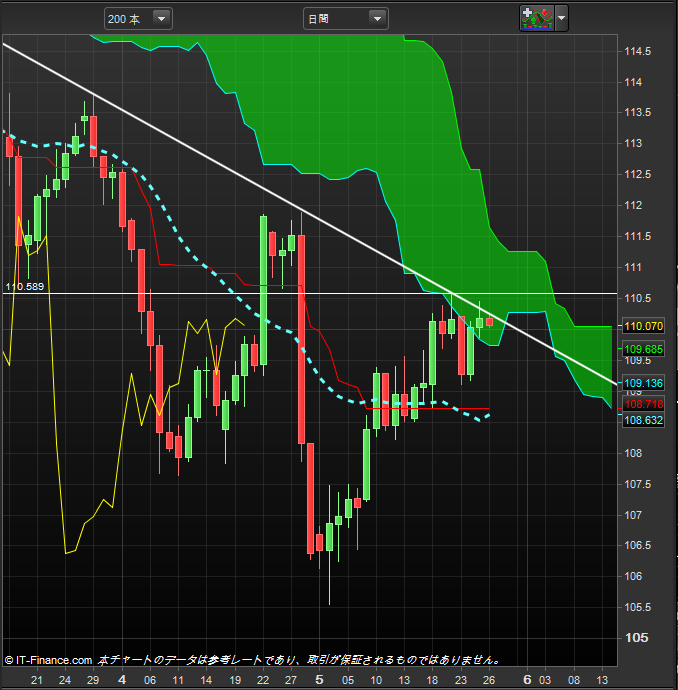Viewport: 678px width, 690px height.
Task: Select the red 108.718 price label
Action: pyautogui.click(x=643, y=404)
